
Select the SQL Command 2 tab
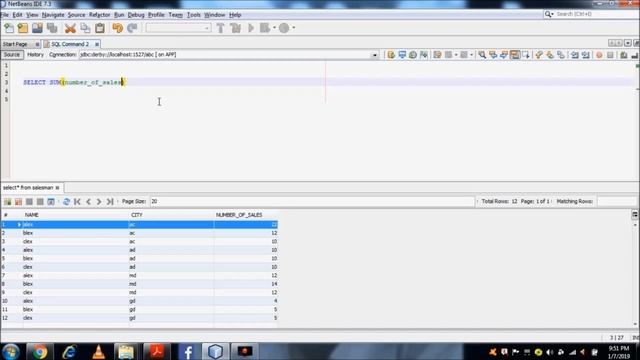[70, 44]
